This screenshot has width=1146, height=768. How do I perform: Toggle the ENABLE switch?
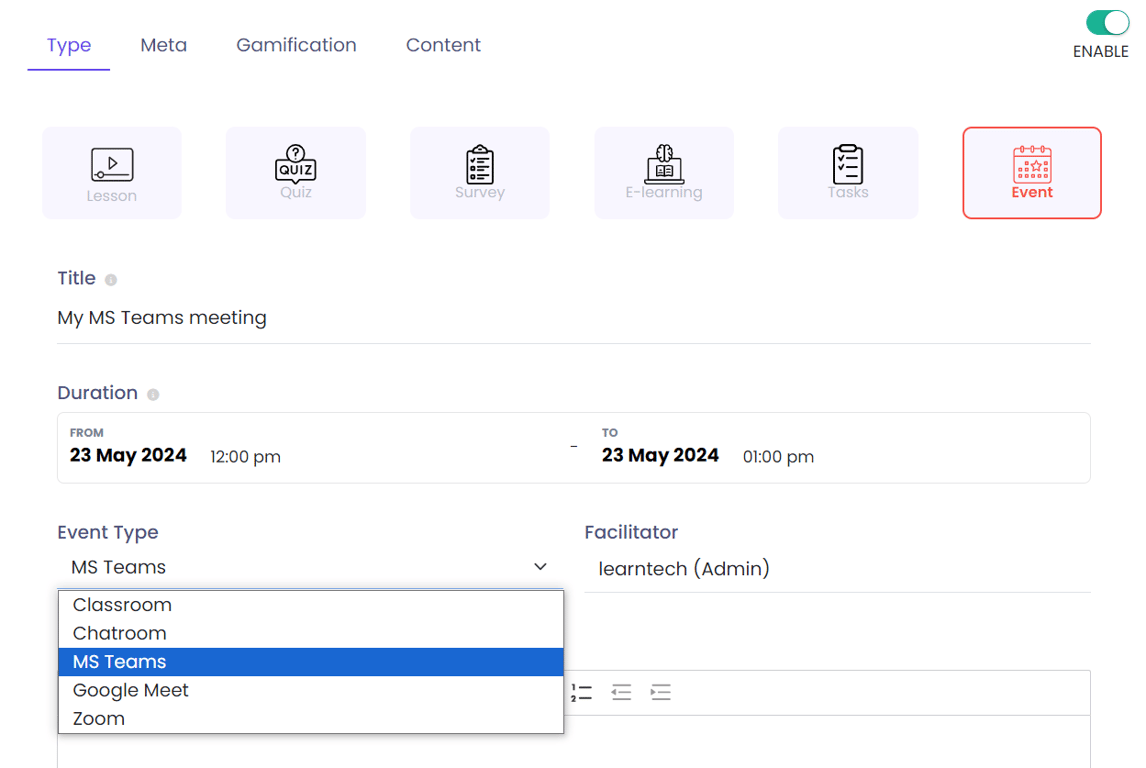click(1107, 24)
